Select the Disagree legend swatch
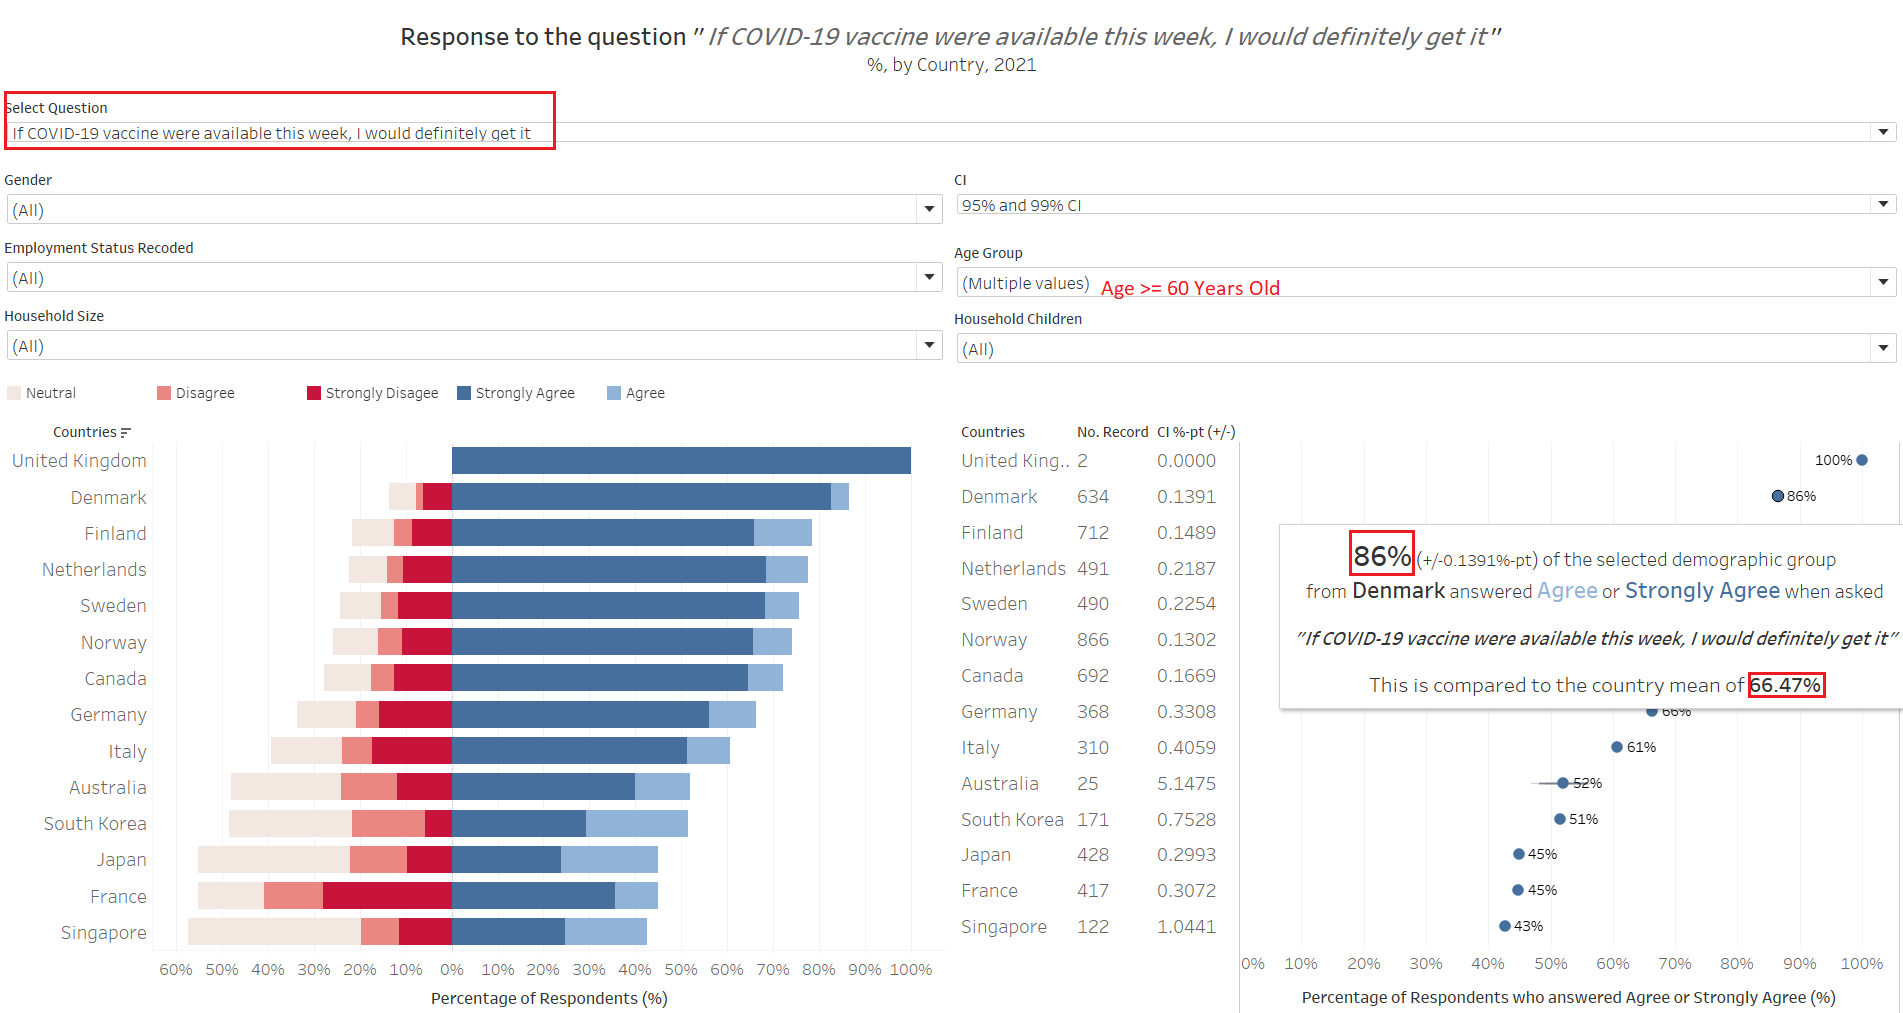Screen dimensions: 1903x1013 point(164,393)
